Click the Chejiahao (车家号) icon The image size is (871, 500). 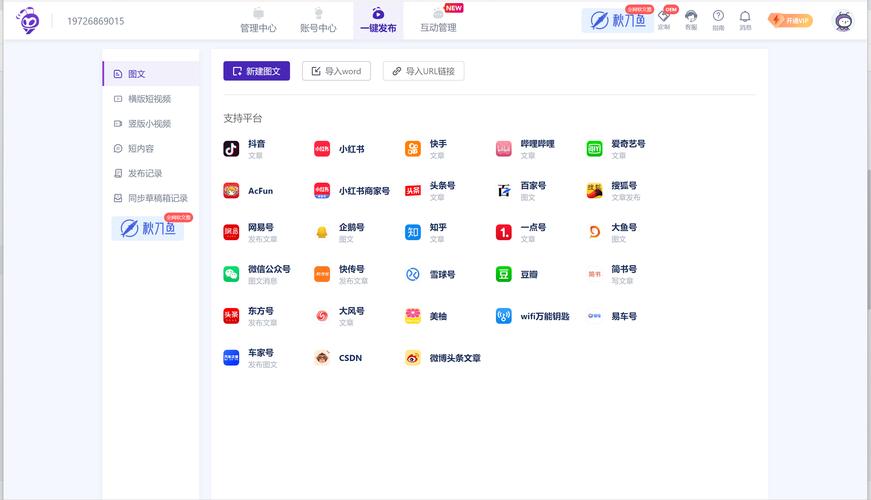coord(231,358)
